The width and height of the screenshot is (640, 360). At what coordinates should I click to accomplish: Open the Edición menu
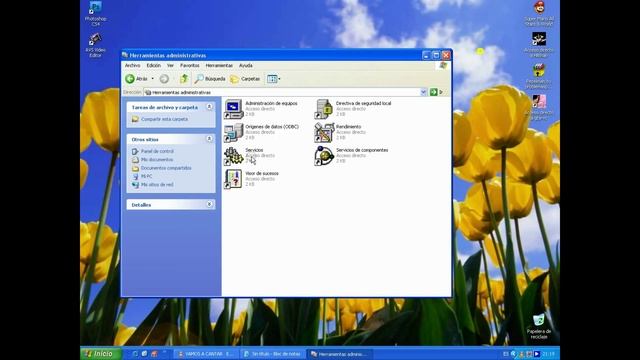click(x=153, y=65)
